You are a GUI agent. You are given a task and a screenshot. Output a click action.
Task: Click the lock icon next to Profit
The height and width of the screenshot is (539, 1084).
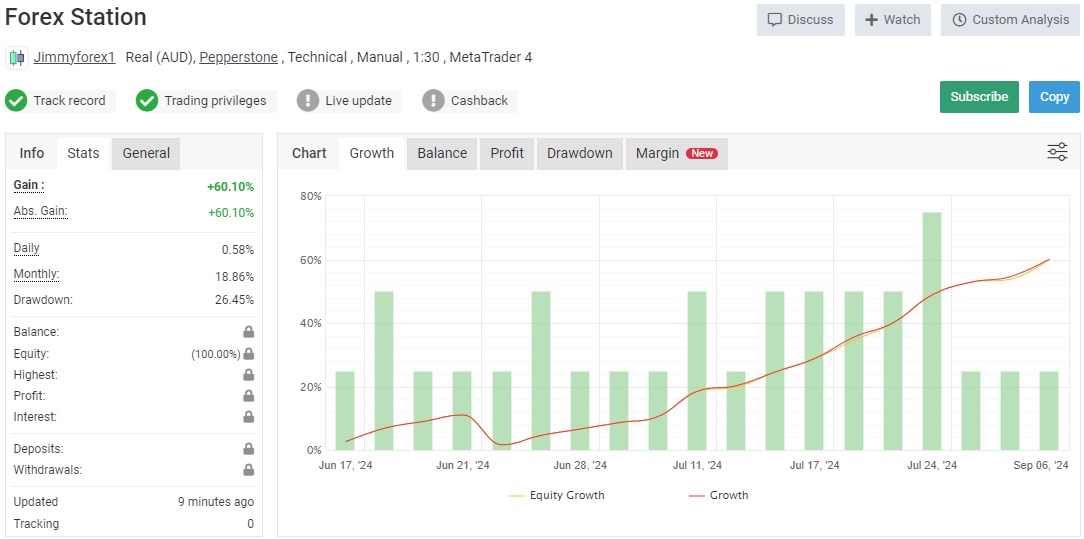(x=248, y=396)
